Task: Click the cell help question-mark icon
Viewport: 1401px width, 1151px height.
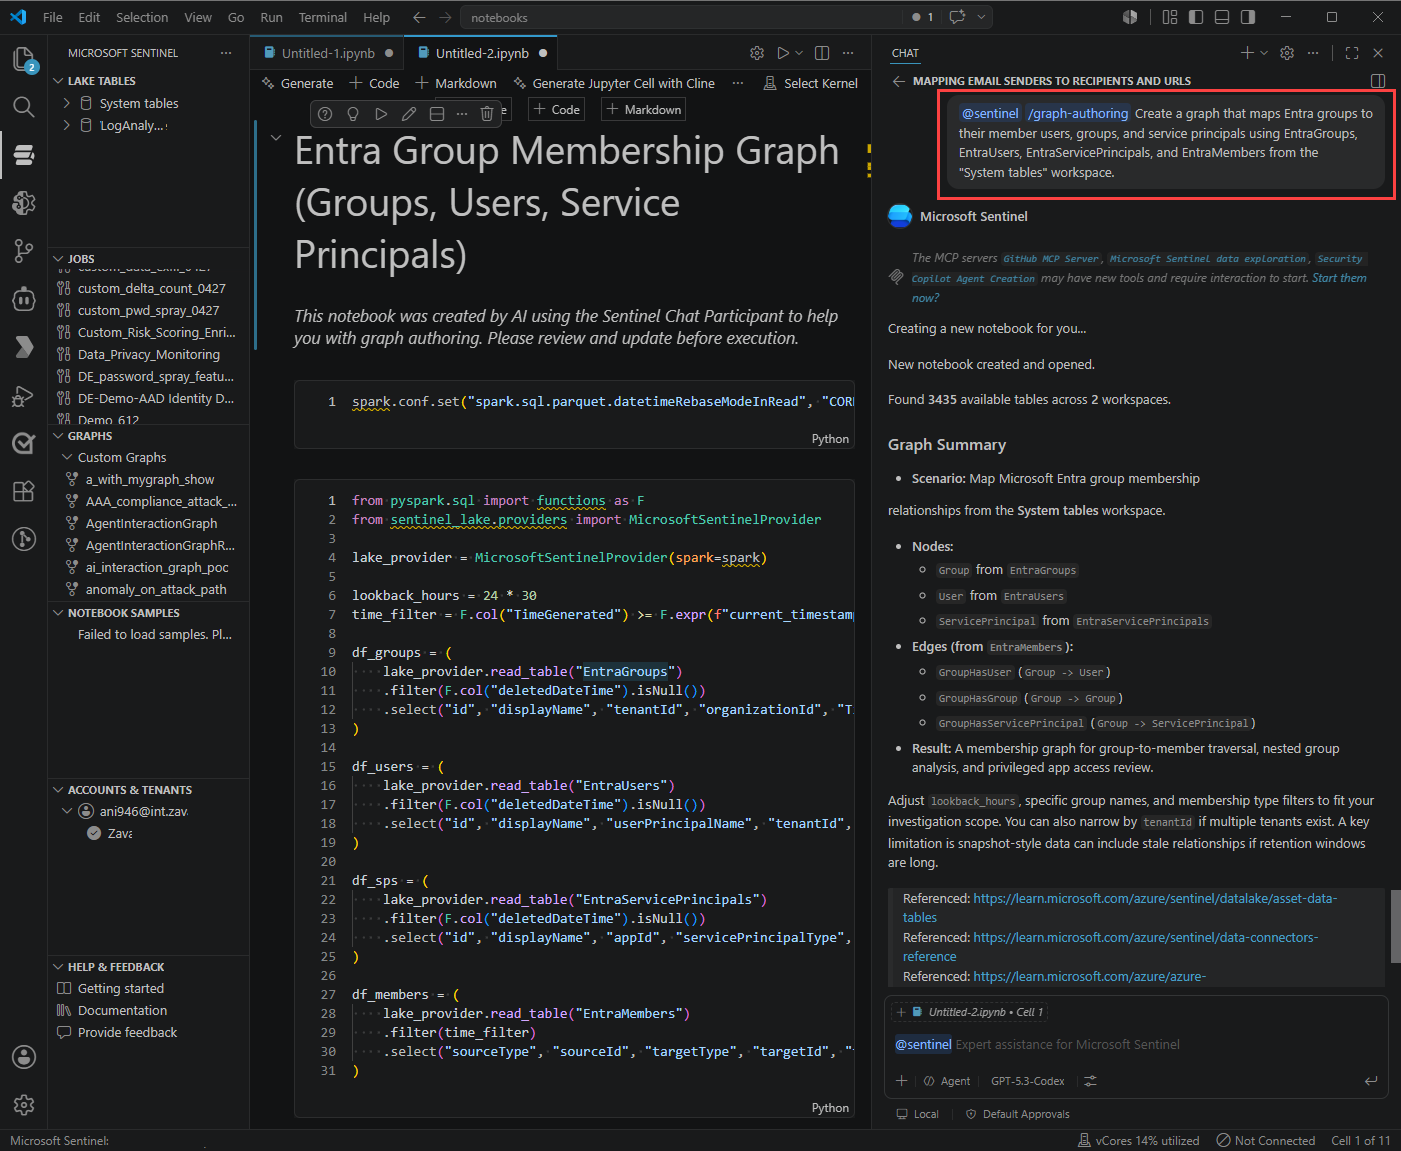Action: coord(325,114)
